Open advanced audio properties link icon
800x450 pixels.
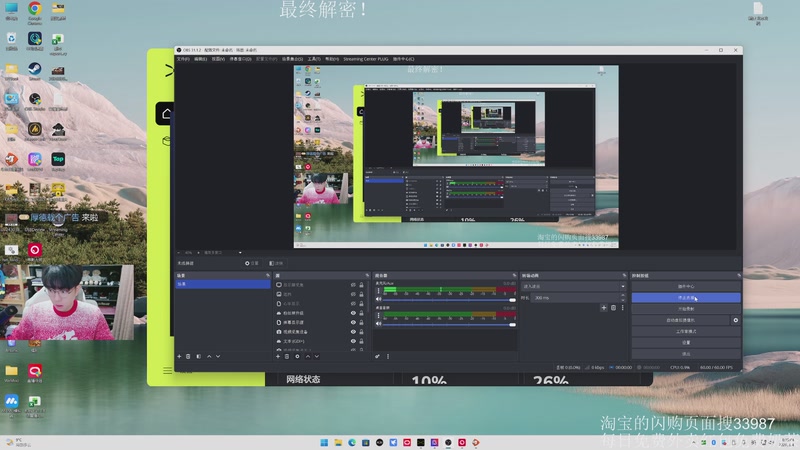tap(378, 356)
